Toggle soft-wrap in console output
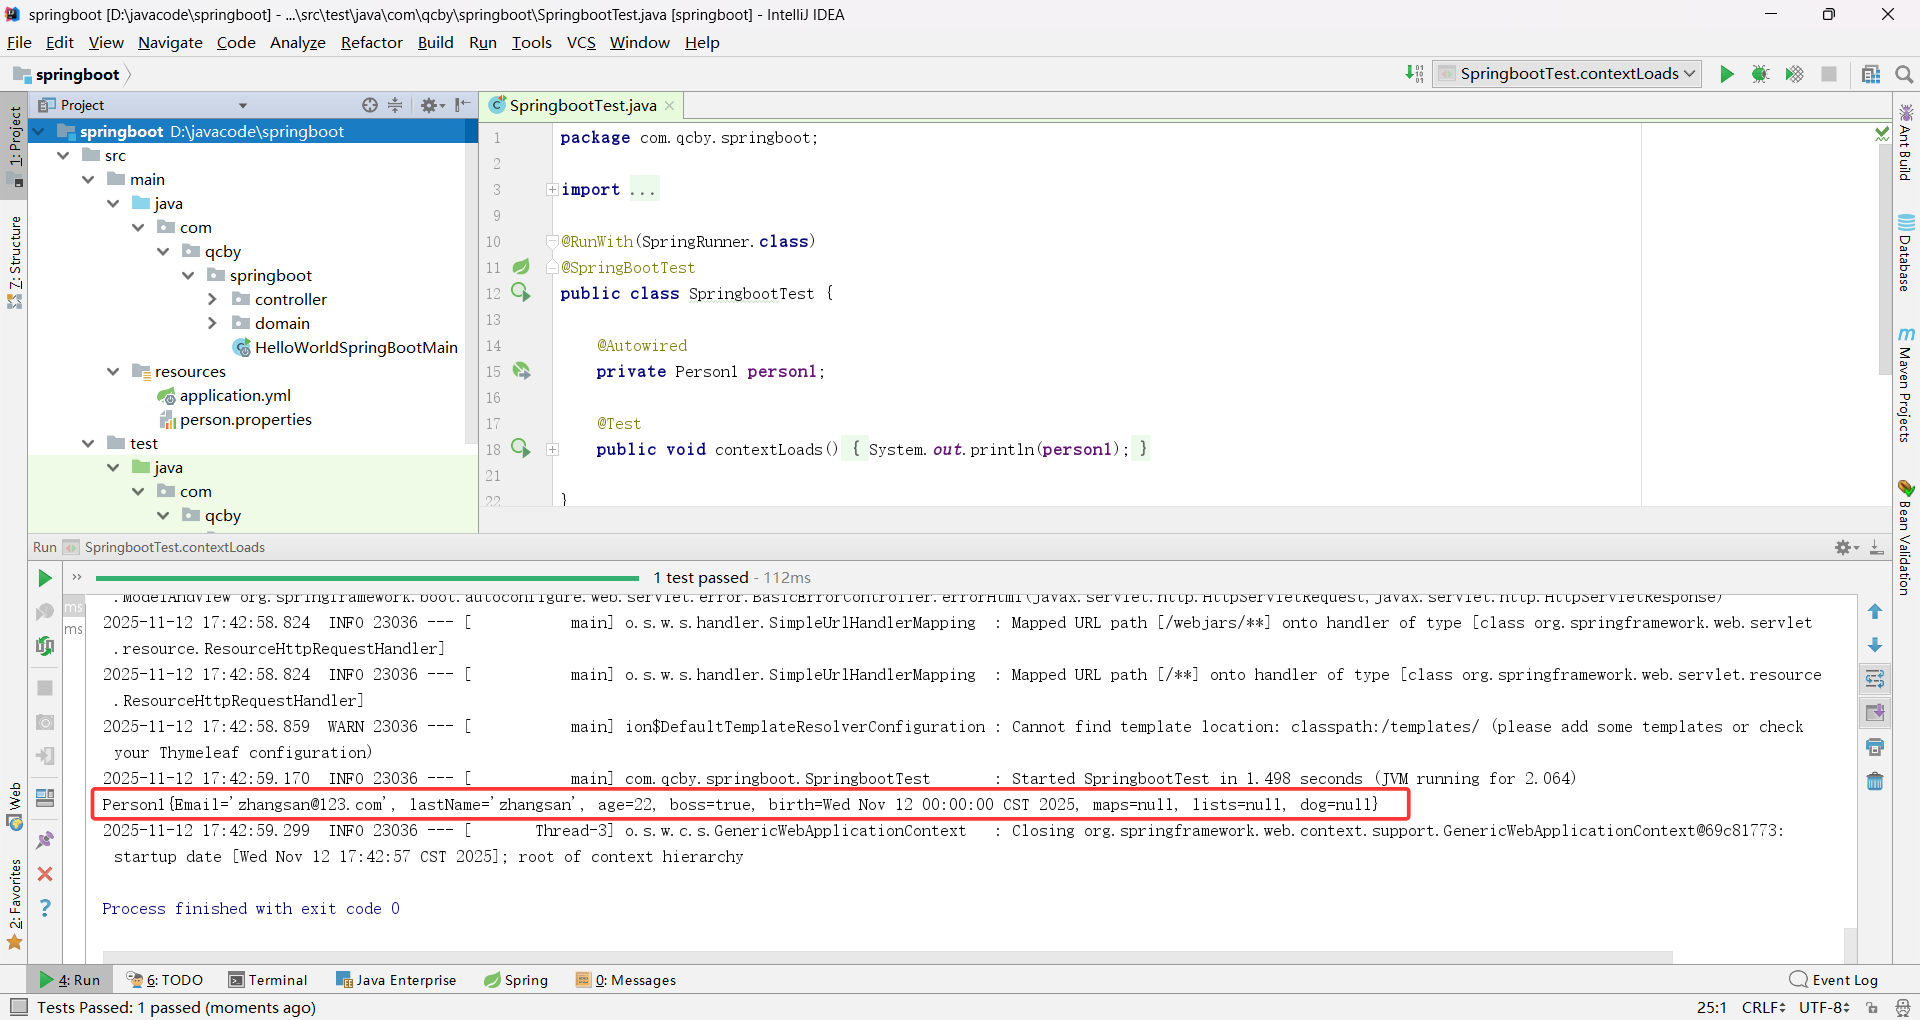This screenshot has width=1920, height=1020. click(1875, 680)
